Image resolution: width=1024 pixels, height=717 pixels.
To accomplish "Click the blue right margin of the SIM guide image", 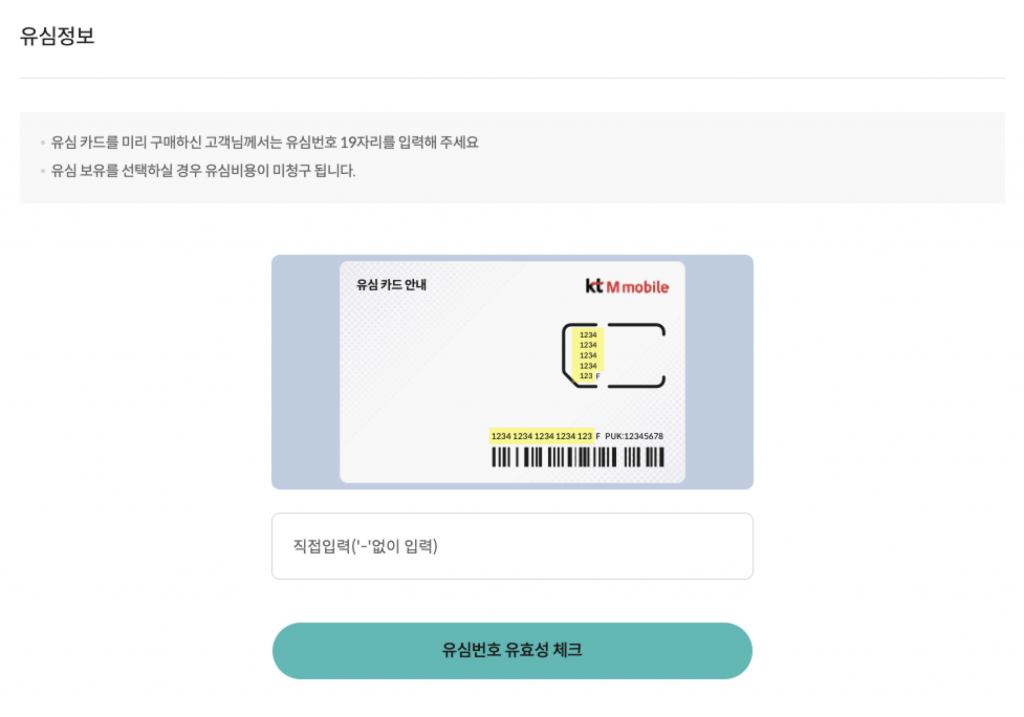I will tap(719, 372).
